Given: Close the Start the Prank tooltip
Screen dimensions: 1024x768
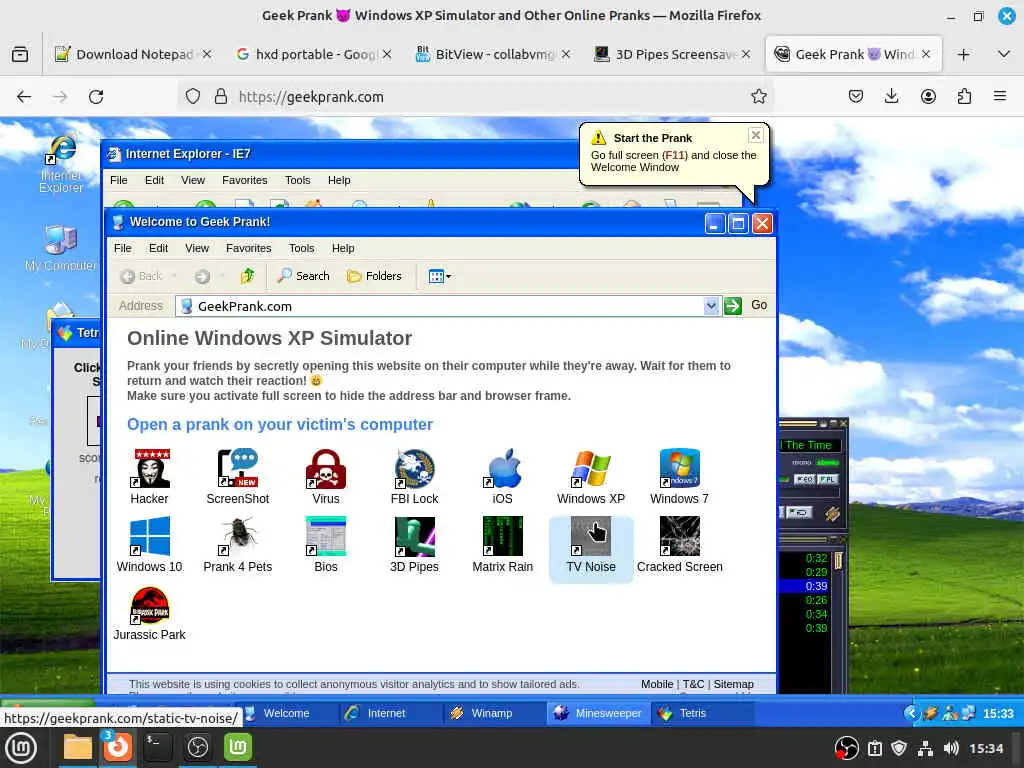Looking at the screenshot, I should click(x=756, y=135).
